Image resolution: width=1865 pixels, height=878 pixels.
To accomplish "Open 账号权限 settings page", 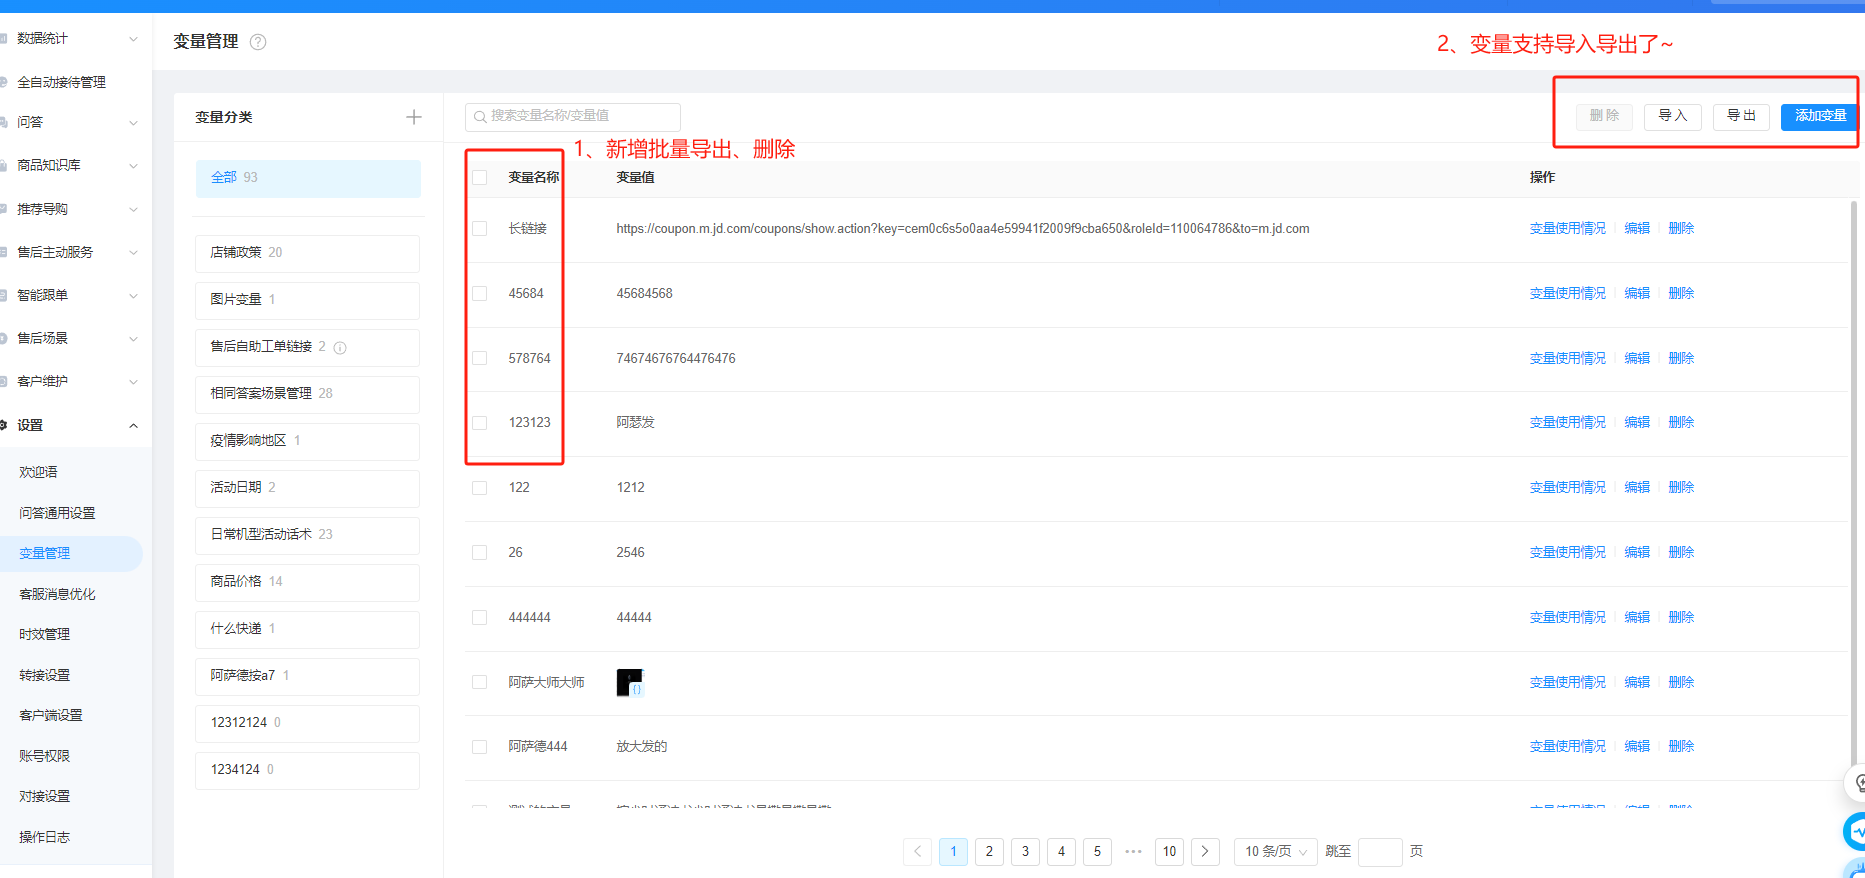I will [44, 756].
